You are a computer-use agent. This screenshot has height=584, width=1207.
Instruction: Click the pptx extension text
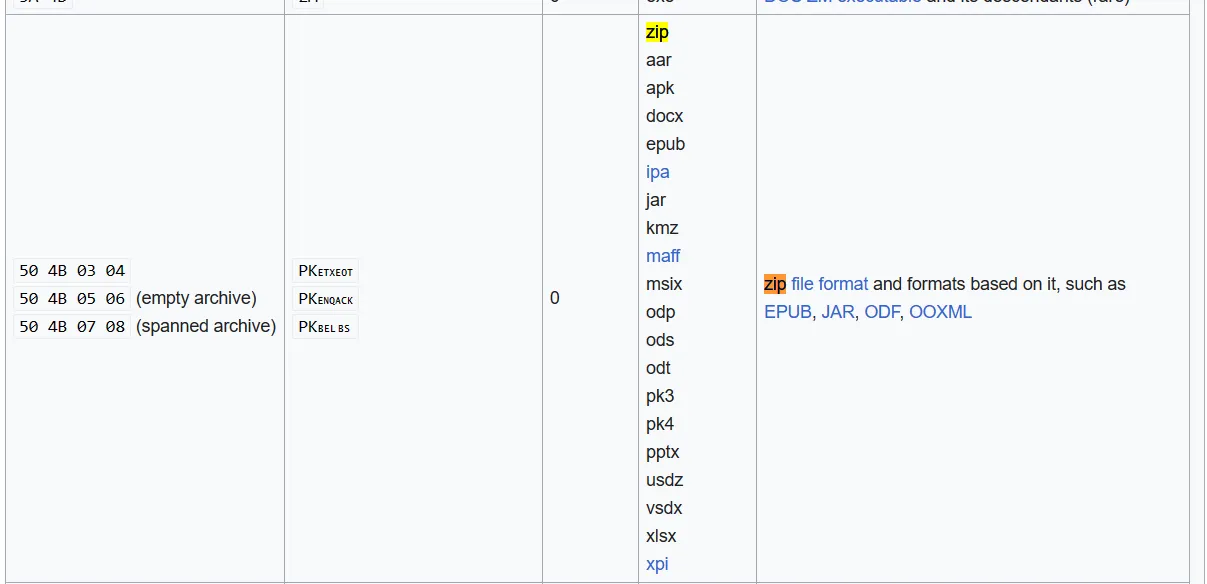662,452
